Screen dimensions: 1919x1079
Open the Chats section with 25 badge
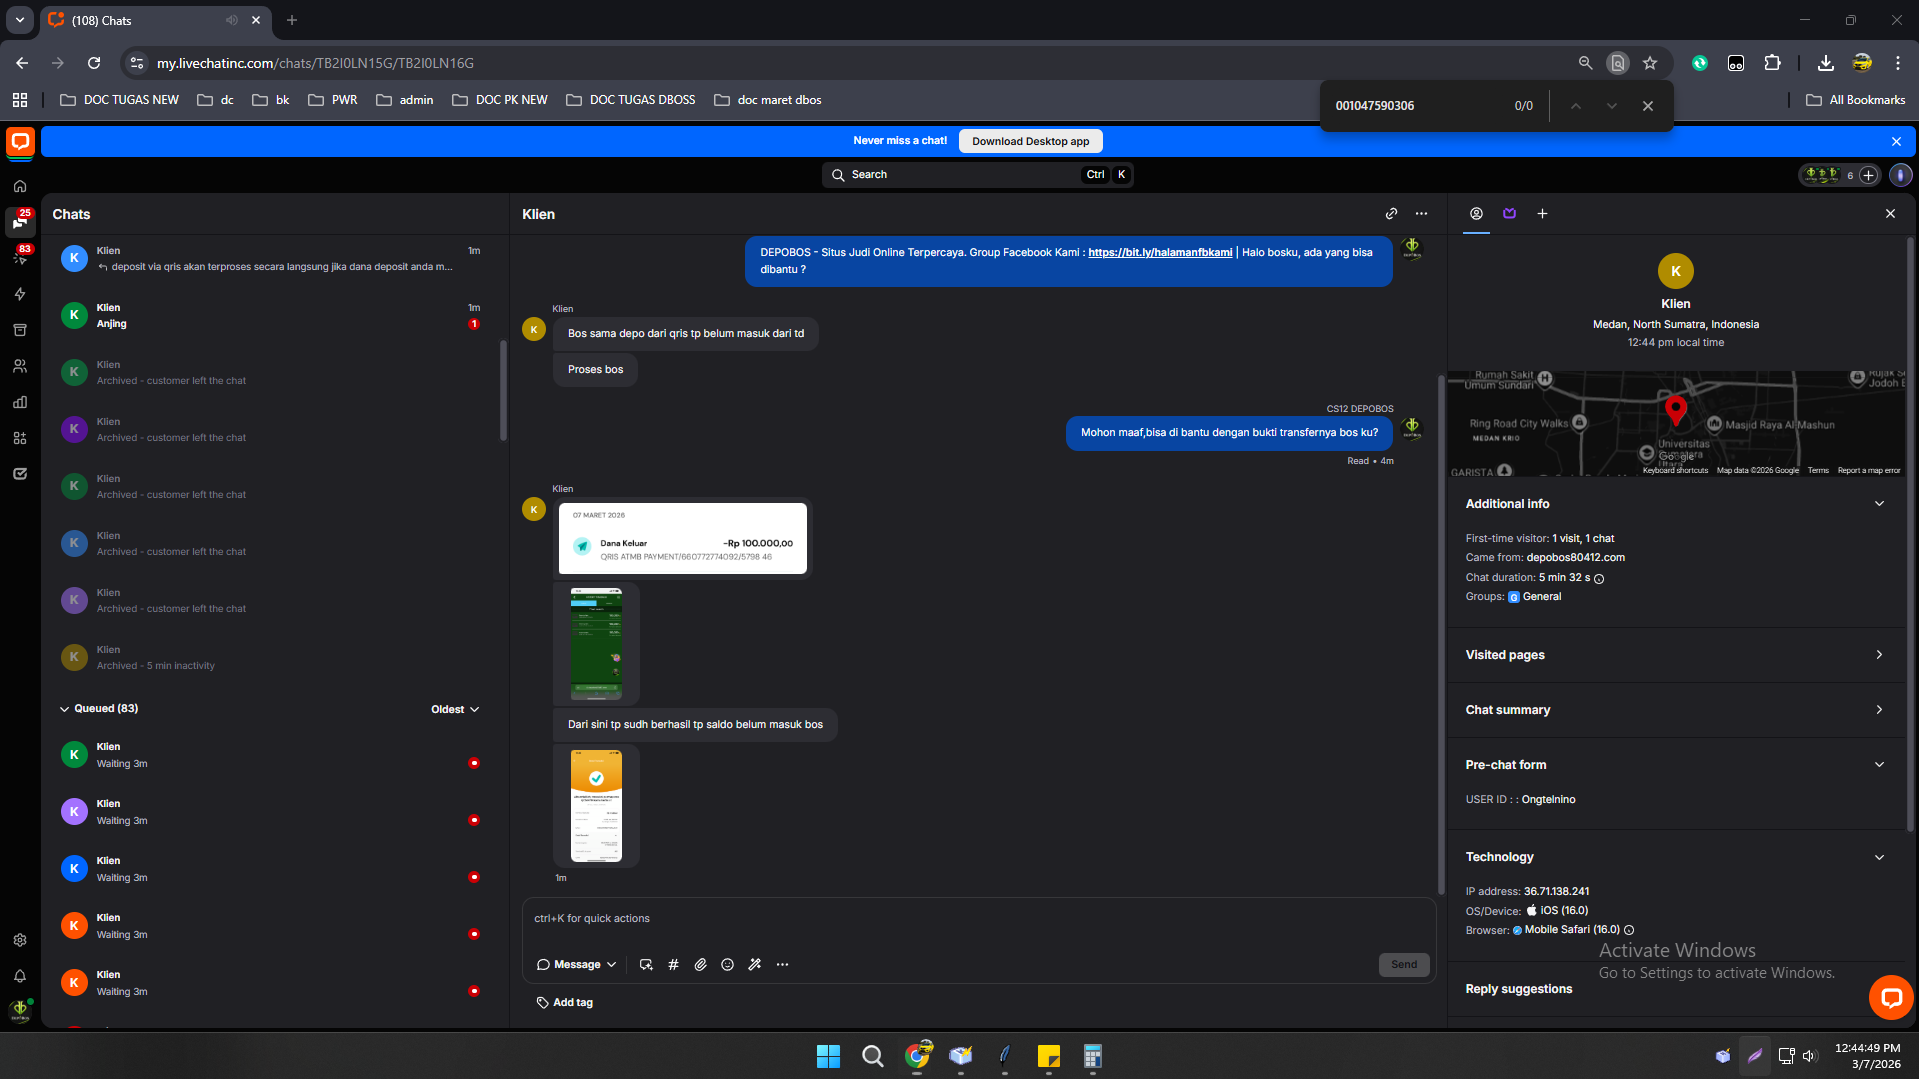[x=20, y=222]
